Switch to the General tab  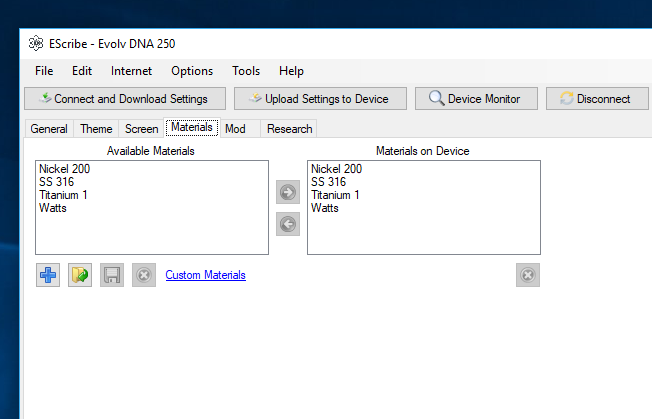49,129
